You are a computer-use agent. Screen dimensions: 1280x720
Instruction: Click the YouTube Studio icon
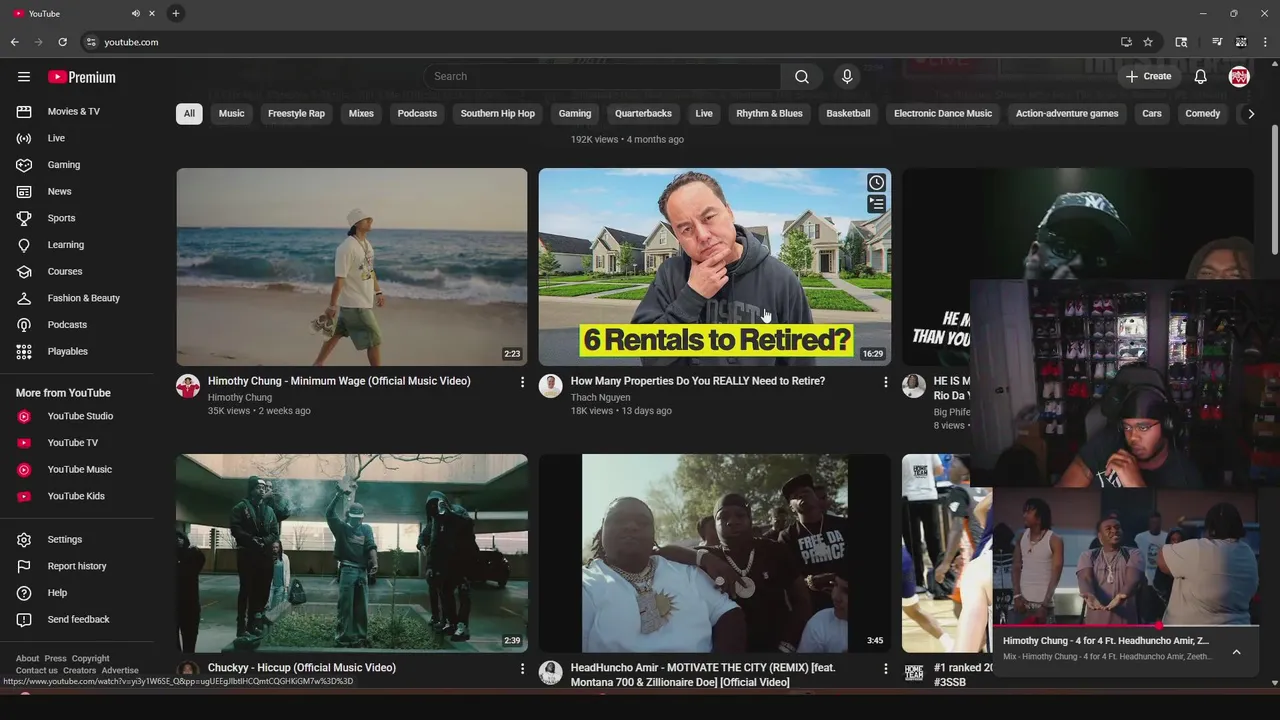point(24,416)
